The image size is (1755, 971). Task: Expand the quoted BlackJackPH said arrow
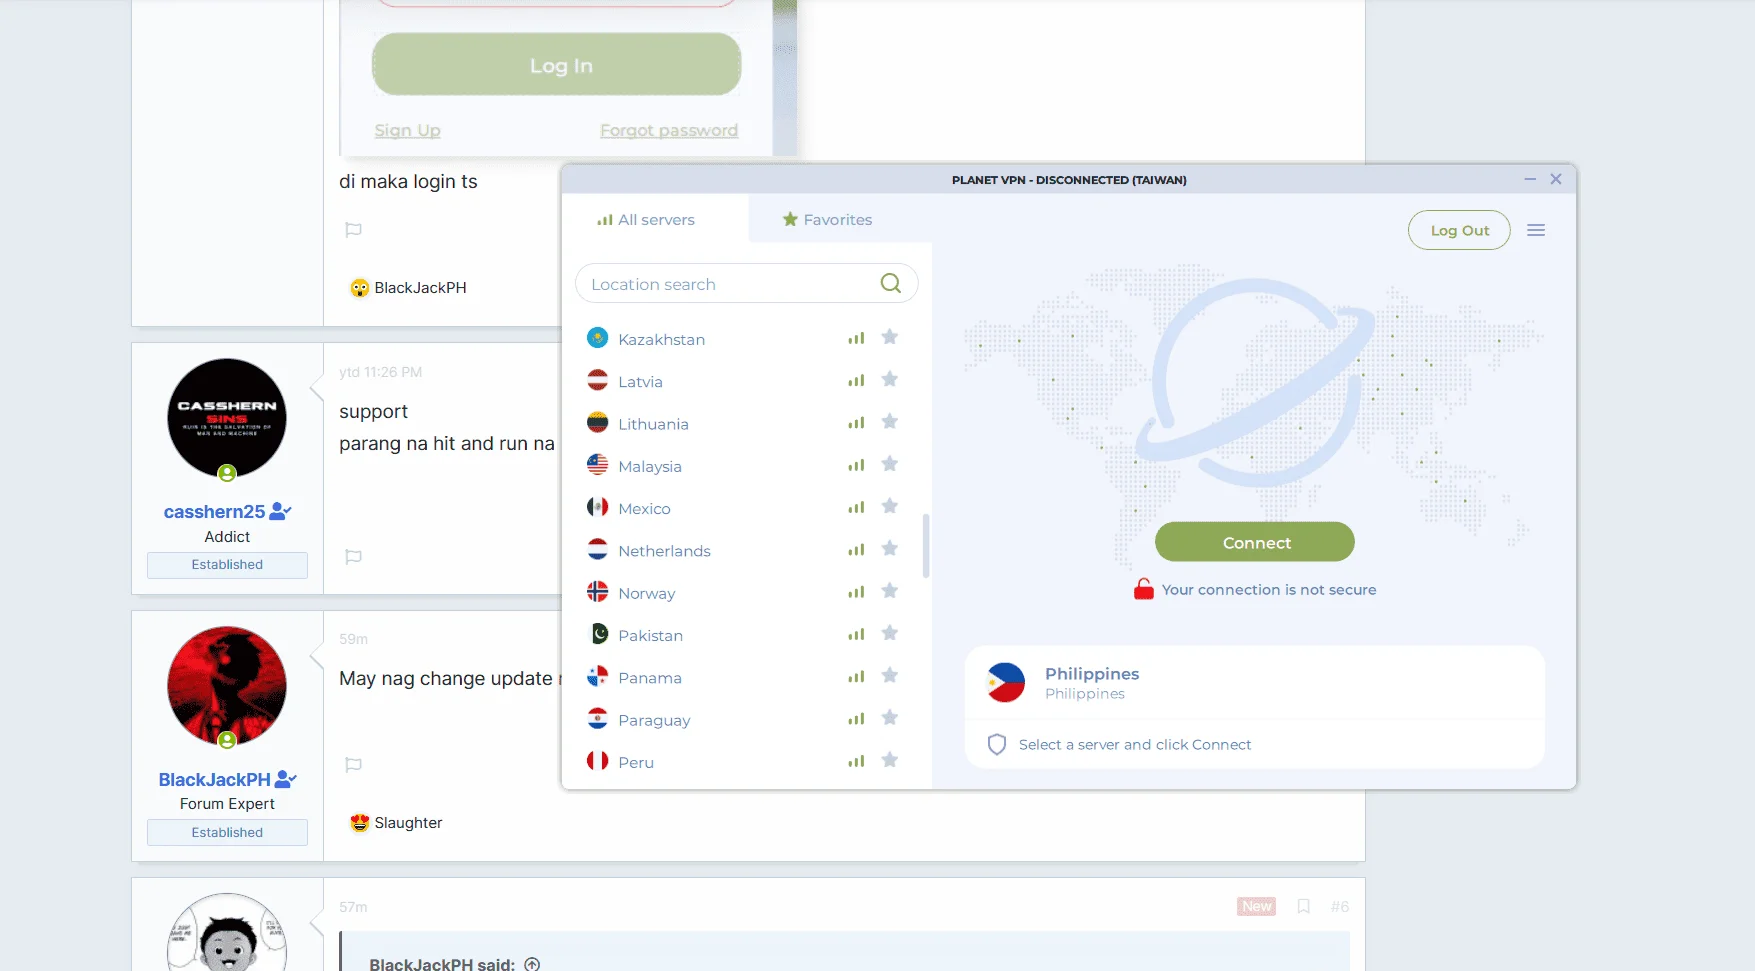[532, 964]
